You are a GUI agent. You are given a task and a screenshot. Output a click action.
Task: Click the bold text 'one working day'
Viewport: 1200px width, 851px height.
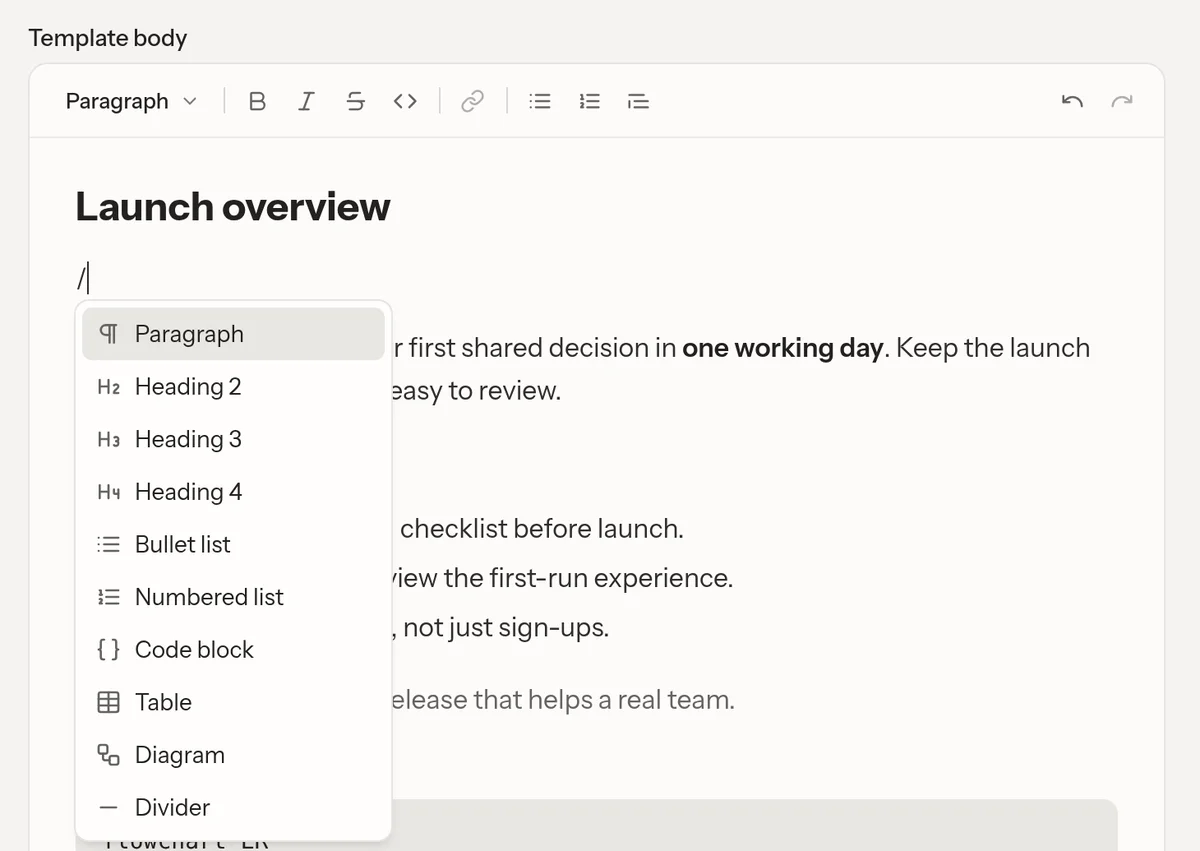(783, 348)
